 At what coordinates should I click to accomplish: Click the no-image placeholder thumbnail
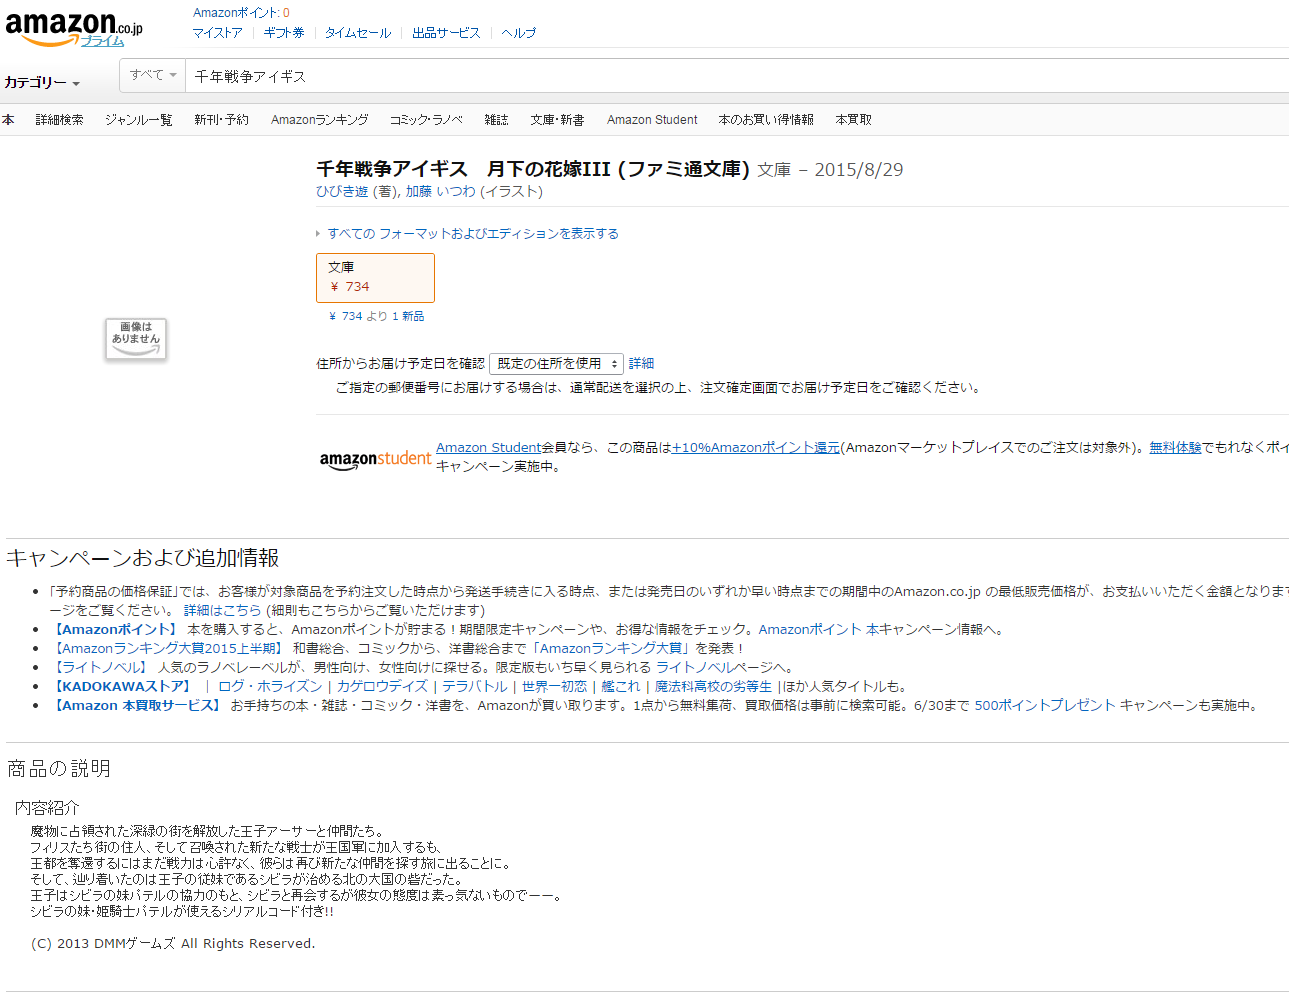(x=136, y=339)
